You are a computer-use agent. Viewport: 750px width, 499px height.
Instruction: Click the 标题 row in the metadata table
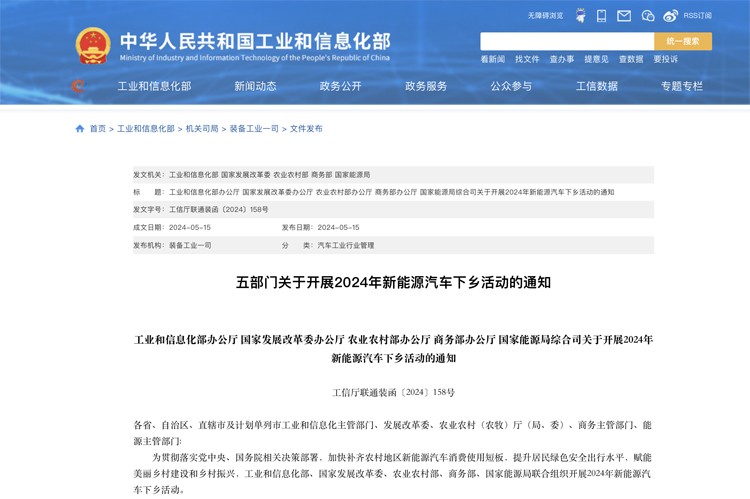pos(393,192)
